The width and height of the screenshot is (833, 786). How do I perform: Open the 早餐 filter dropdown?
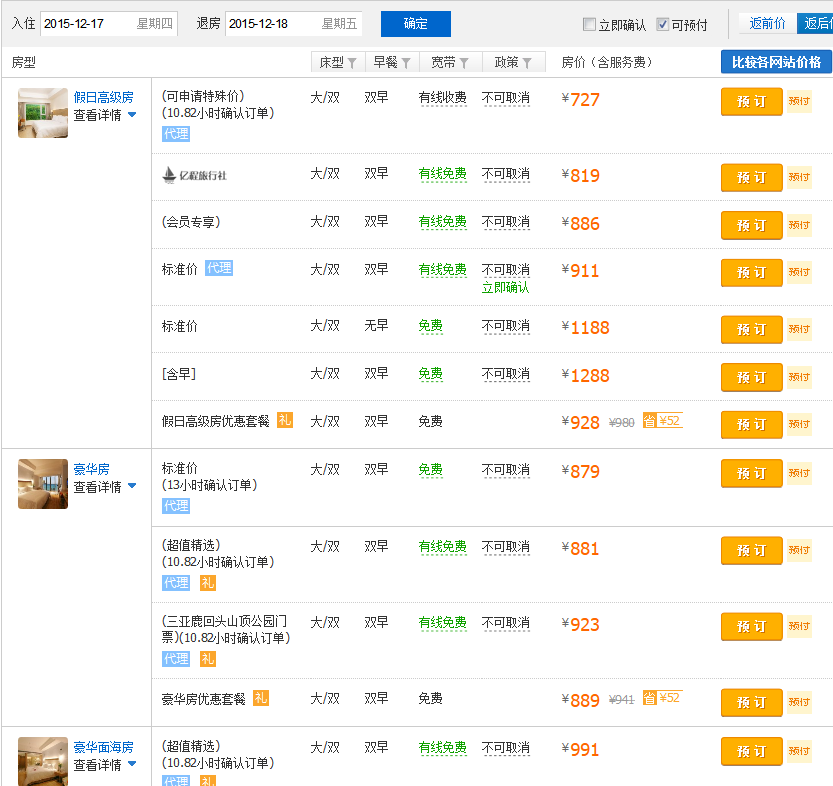pos(392,62)
